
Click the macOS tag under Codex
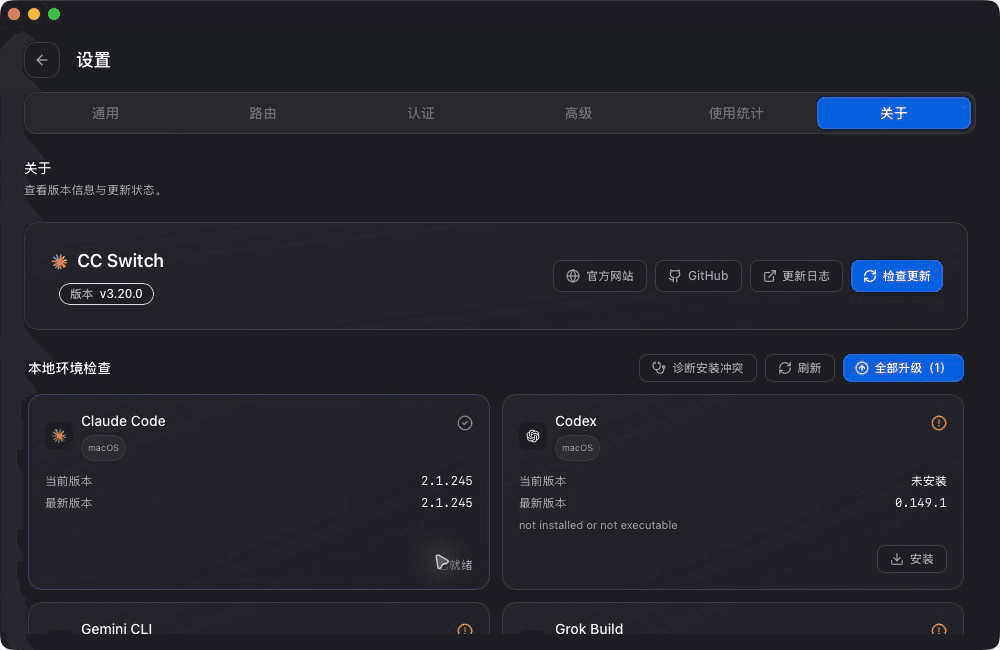click(x=577, y=448)
